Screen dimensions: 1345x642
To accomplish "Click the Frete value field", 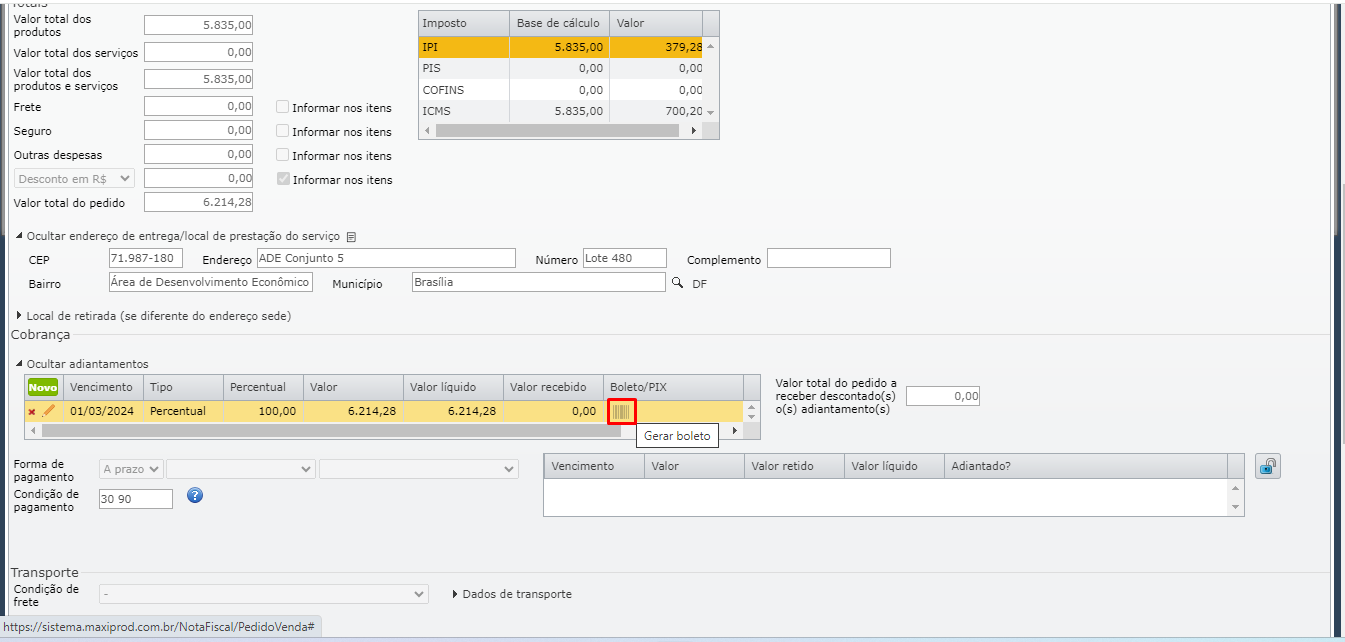I will [198, 106].
